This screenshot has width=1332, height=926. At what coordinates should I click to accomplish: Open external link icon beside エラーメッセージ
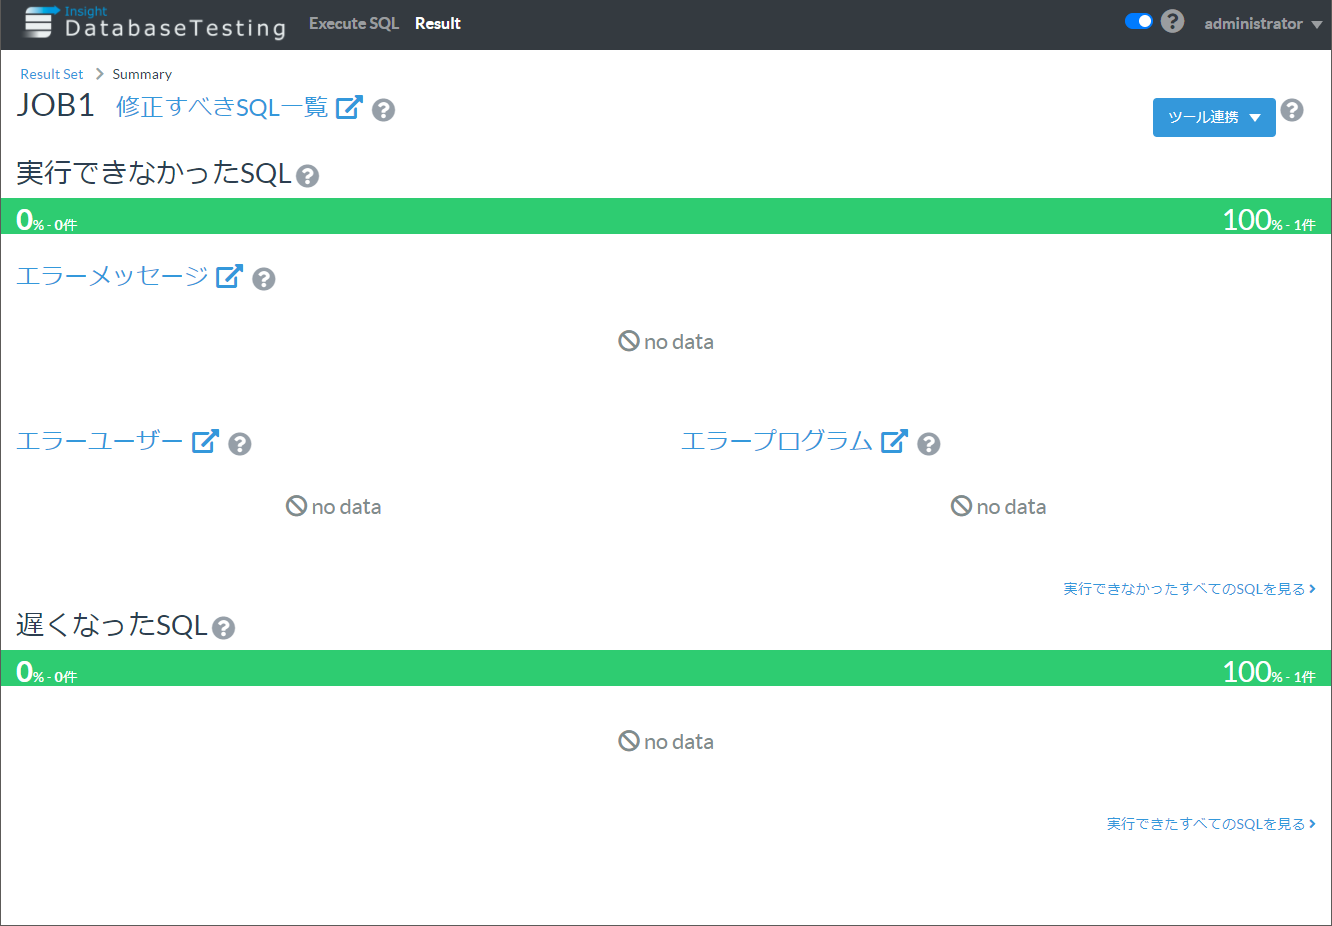[x=229, y=276]
